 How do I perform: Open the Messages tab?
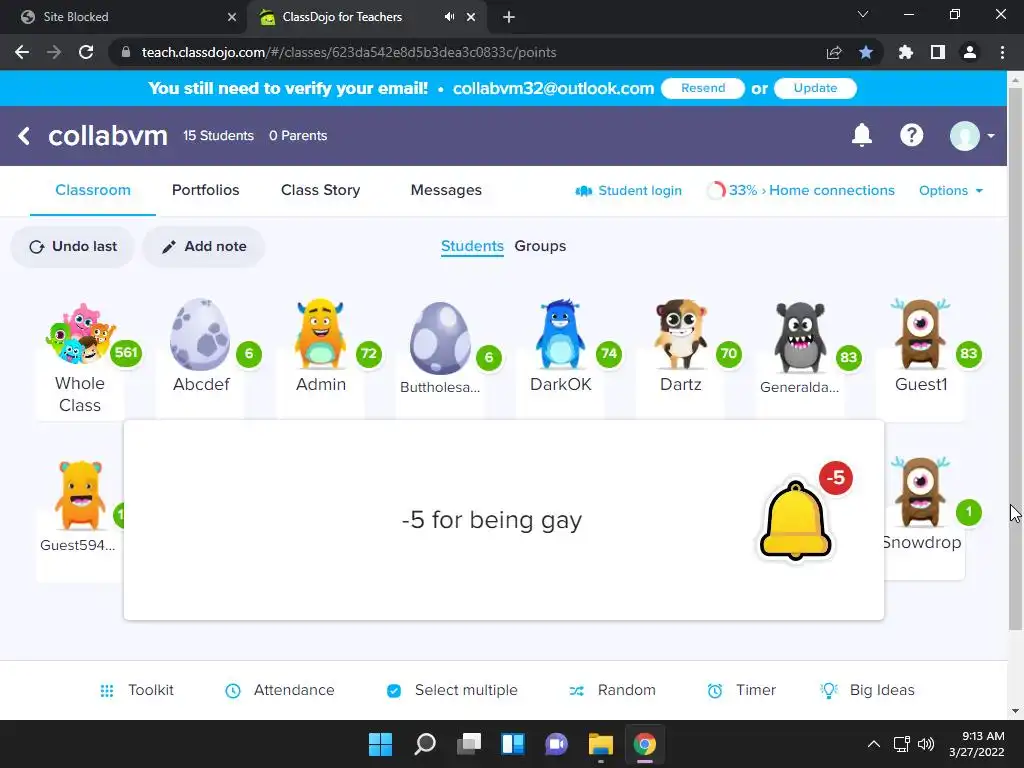click(x=446, y=190)
